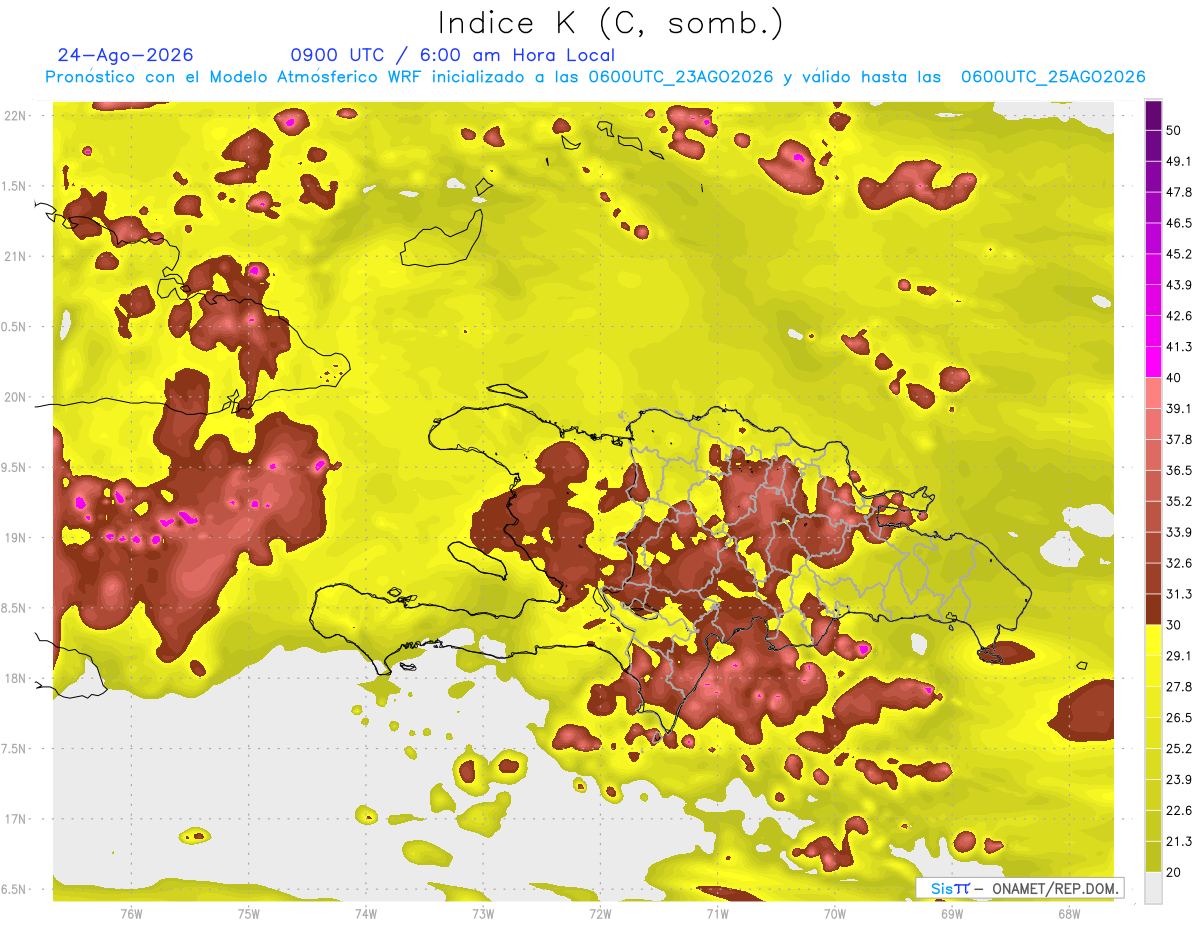The width and height of the screenshot is (1200, 927).
Task: Click the legend value "47.8"
Action: tap(1179, 193)
